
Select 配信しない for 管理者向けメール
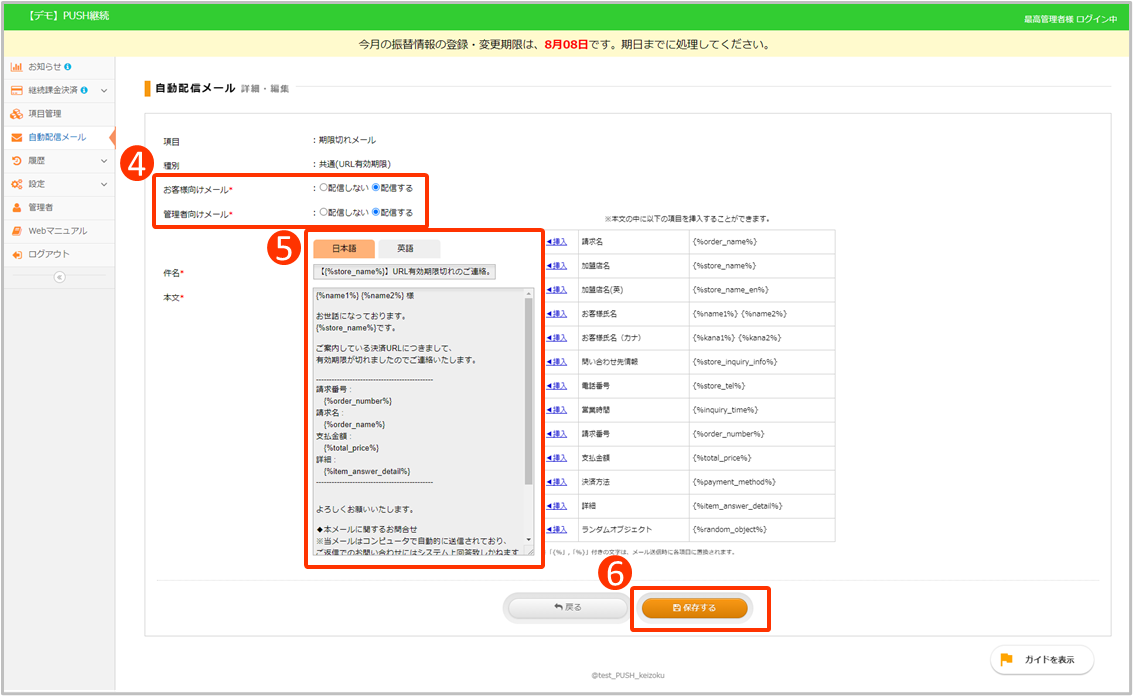point(323,212)
